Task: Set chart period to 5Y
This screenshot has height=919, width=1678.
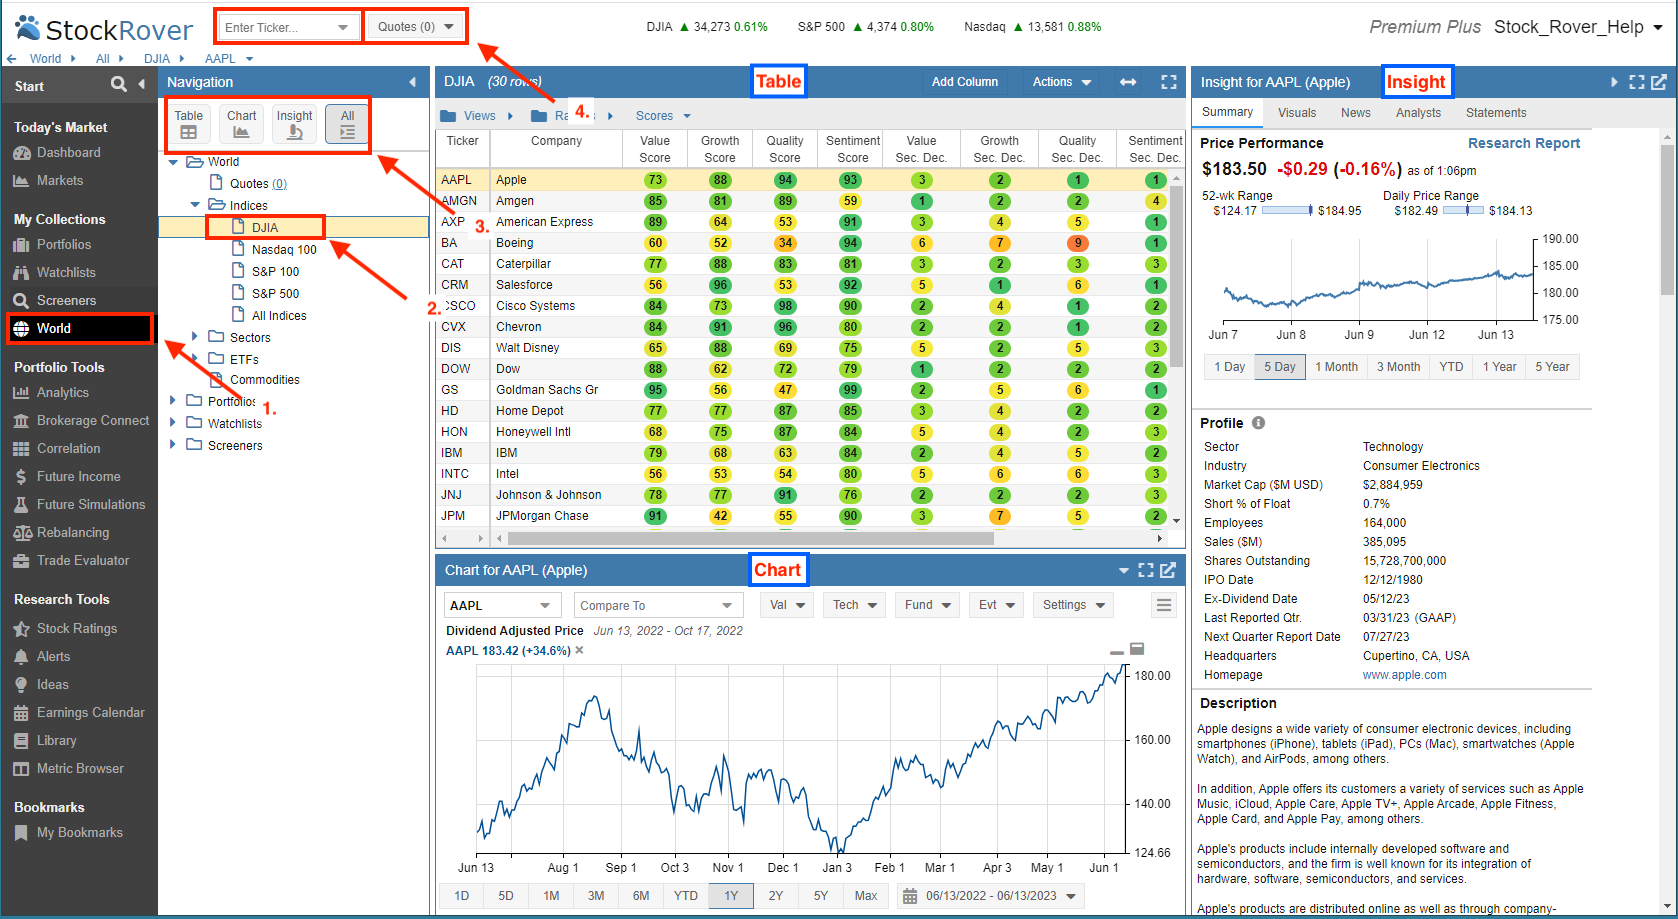Action: pyautogui.click(x=821, y=896)
